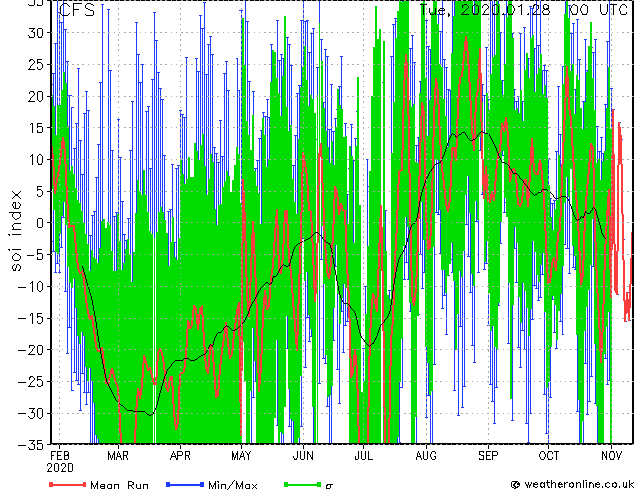This screenshot has height=490, width=634.
Task: Select the AUG month label
Action: pyautogui.click(x=426, y=456)
